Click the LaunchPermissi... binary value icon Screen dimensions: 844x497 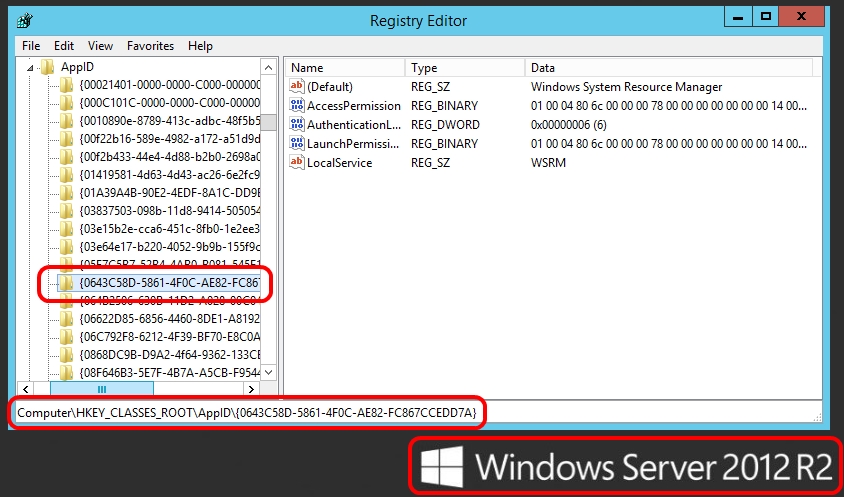pos(297,143)
